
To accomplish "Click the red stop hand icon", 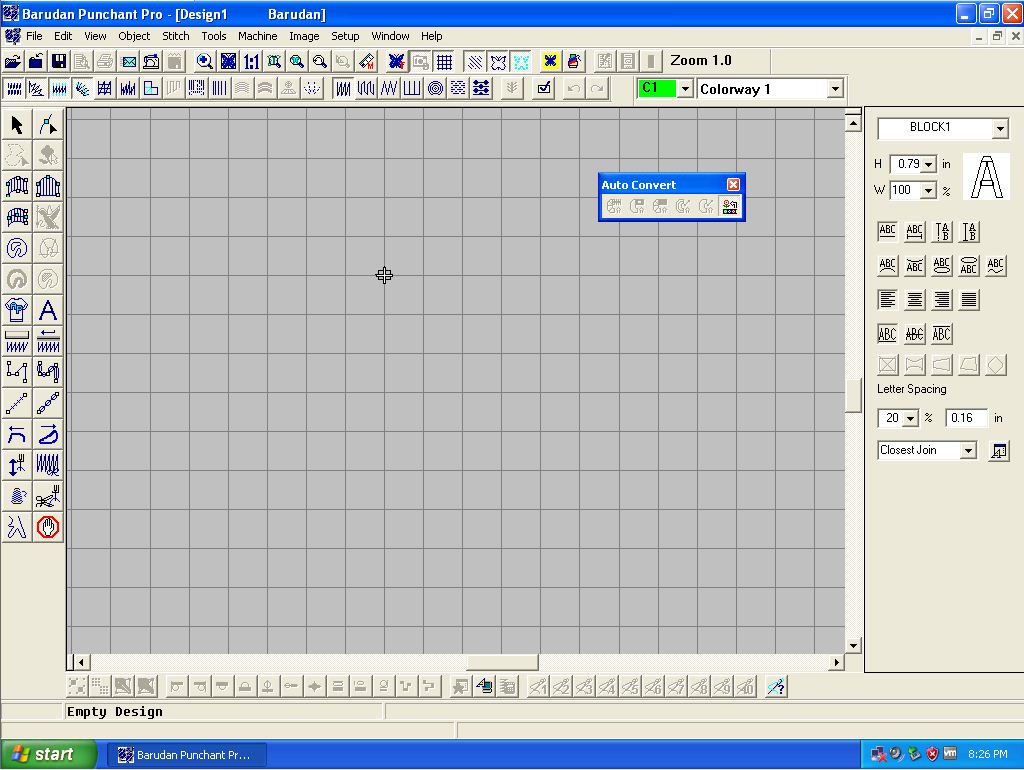I will 47,527.
